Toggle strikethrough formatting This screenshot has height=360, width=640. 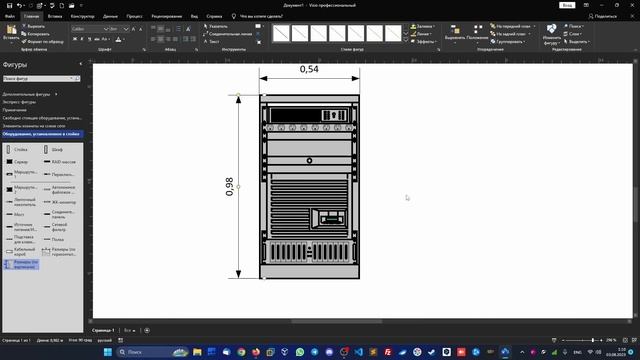point(97,39)
